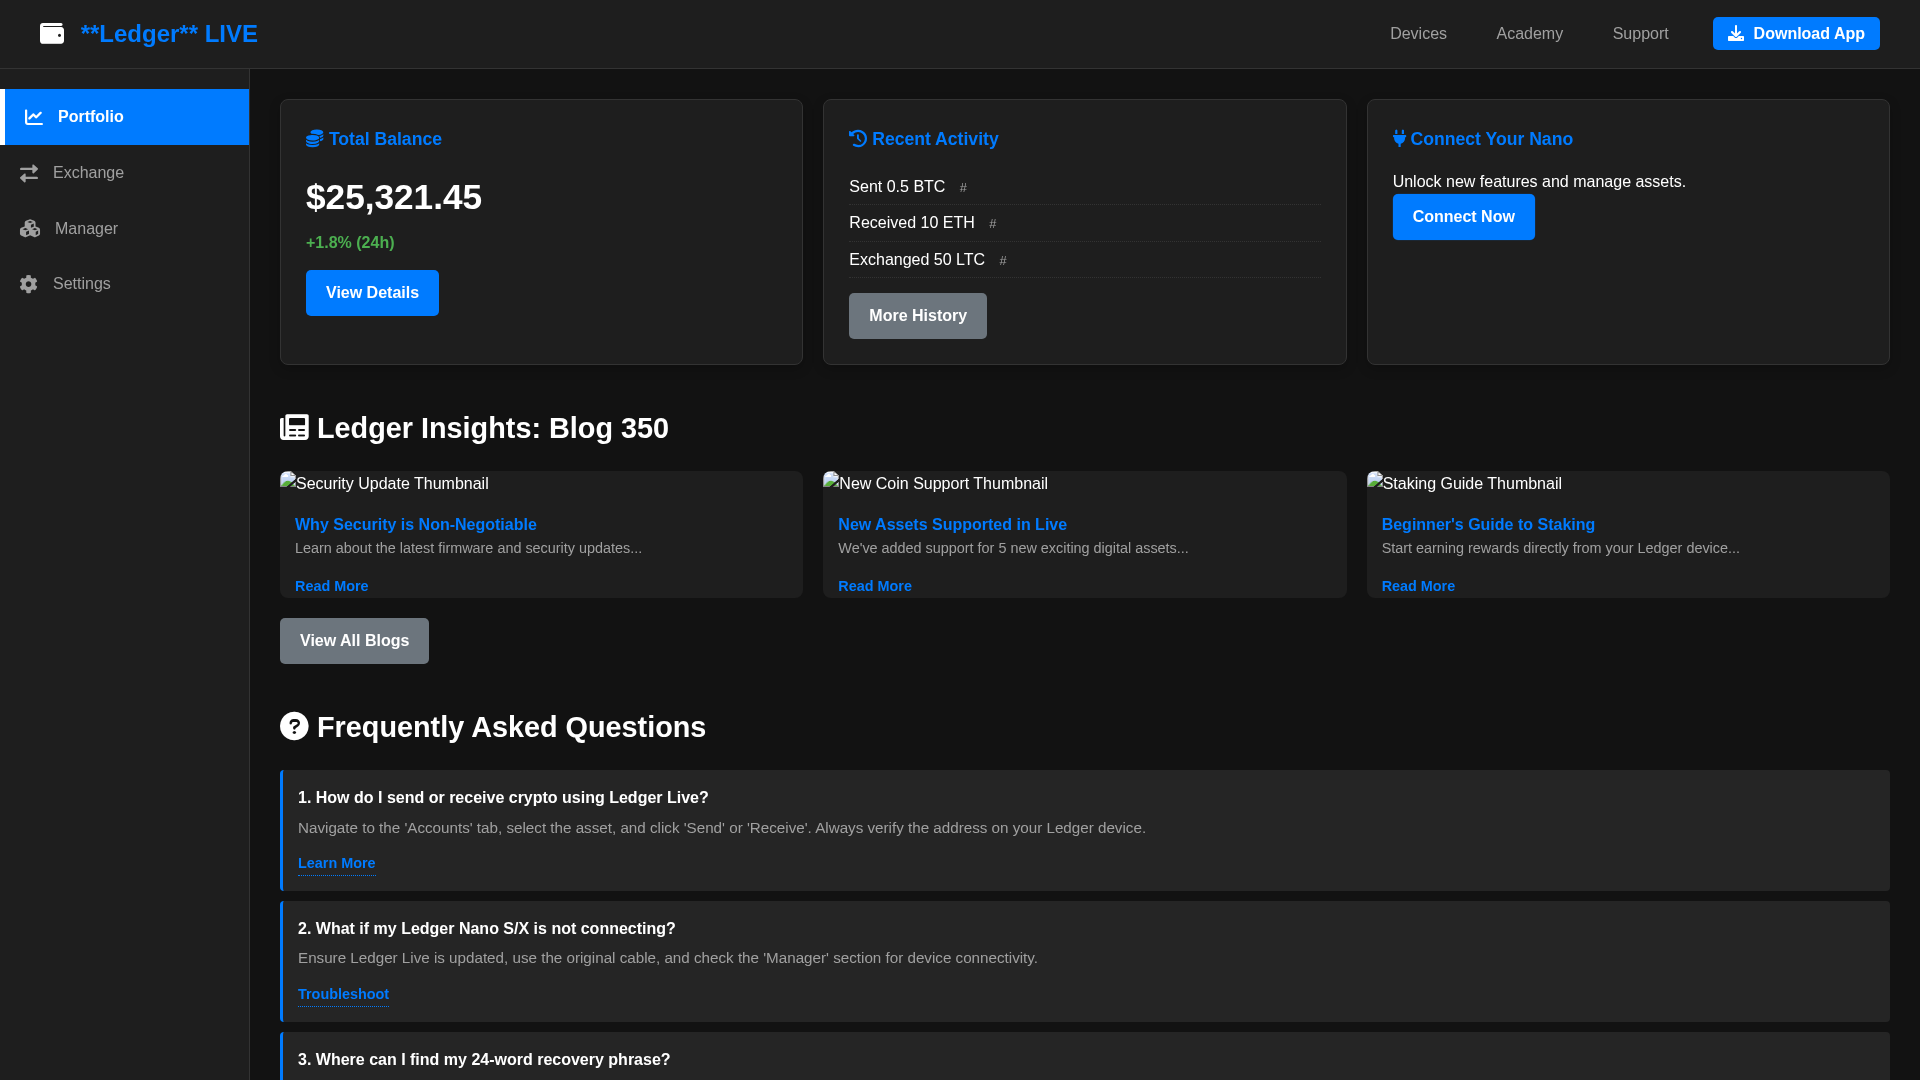Viewport: 1920px width, 1080px height.
Task: Click the More History button
Action: pyautogui.click(x=918, y=316)
